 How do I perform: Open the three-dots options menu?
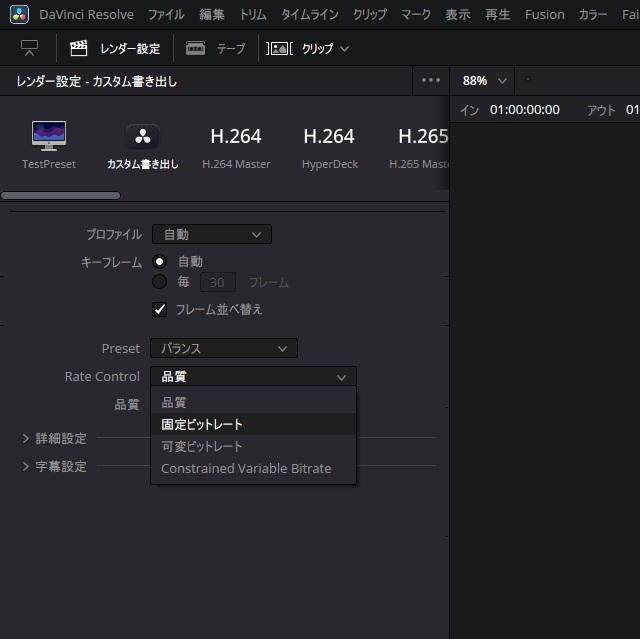click(431, 81)
